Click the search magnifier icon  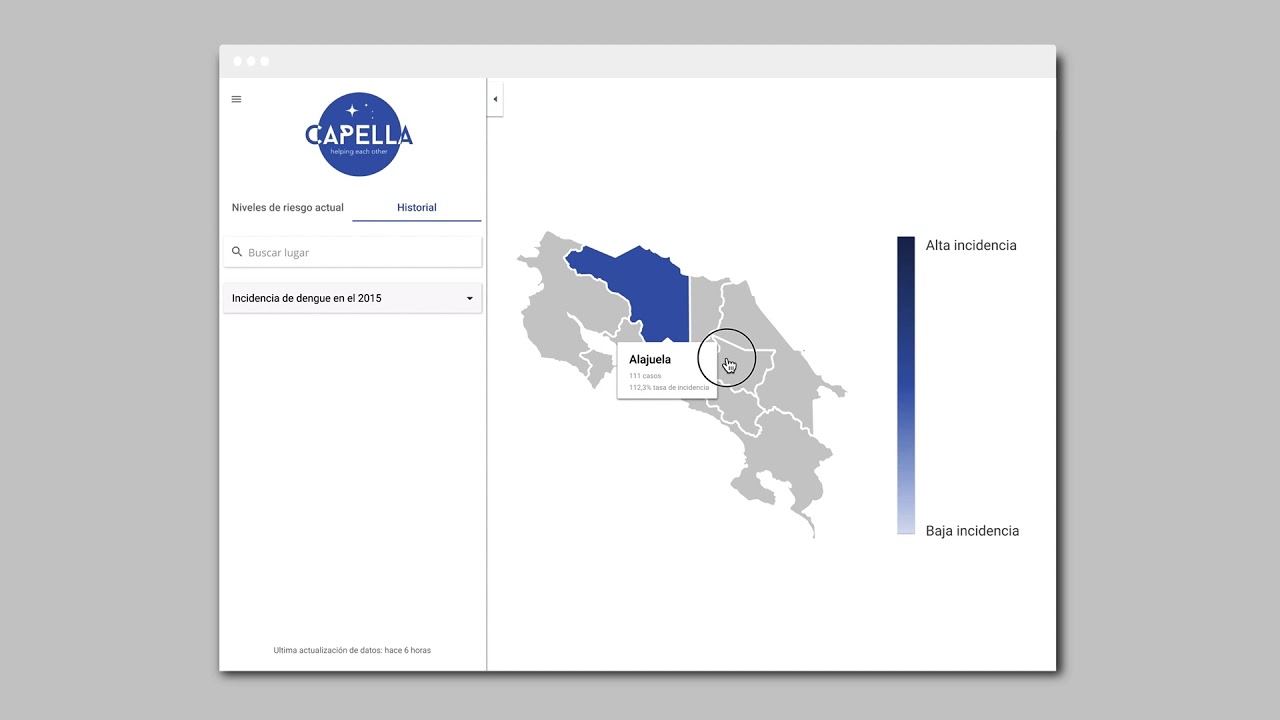coord(237,252)
